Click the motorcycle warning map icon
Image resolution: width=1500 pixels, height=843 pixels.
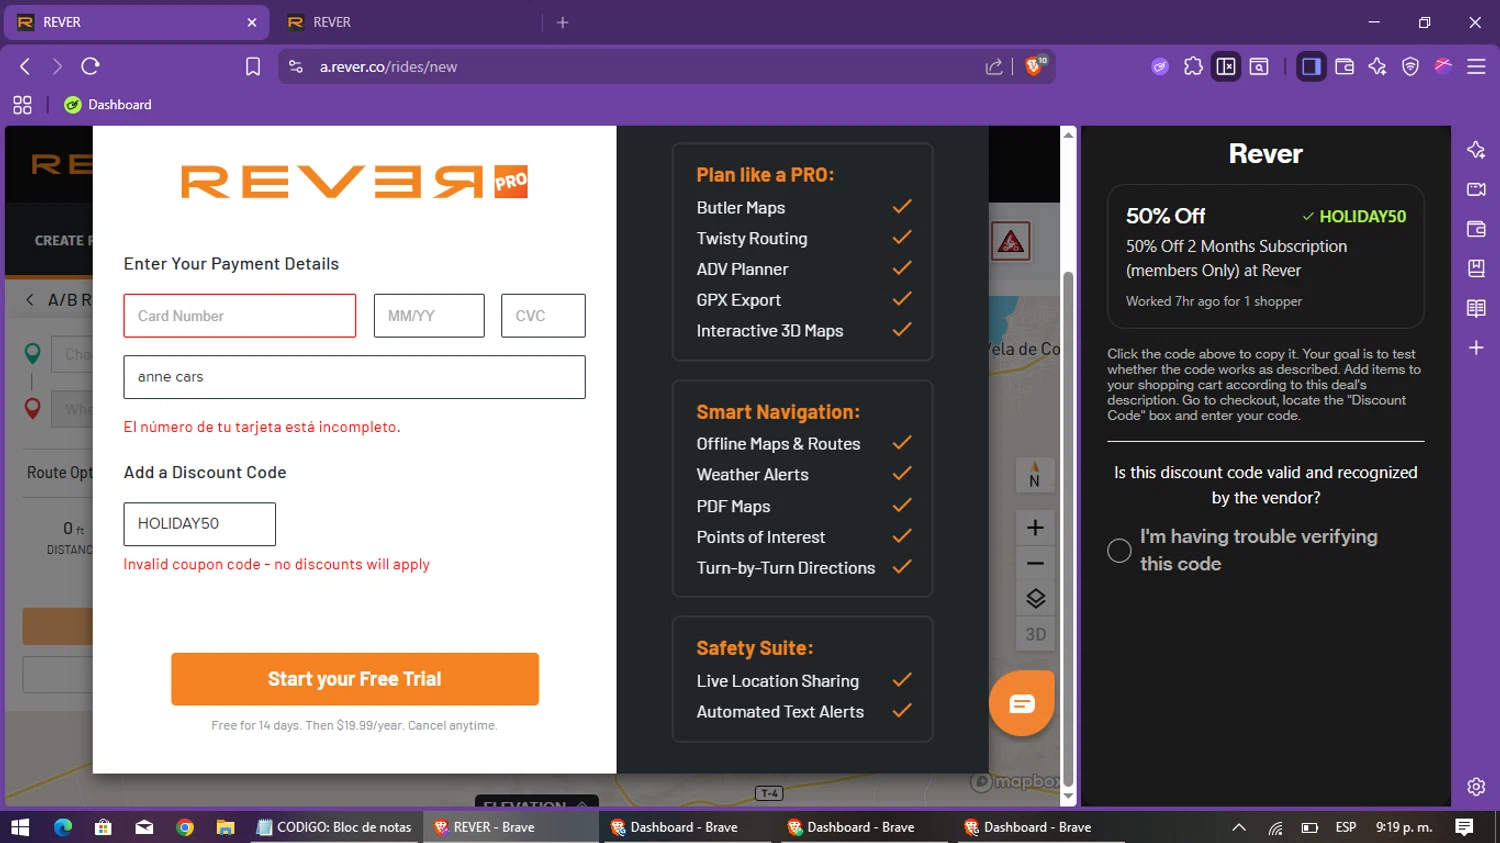click(x=1011, y=242)
